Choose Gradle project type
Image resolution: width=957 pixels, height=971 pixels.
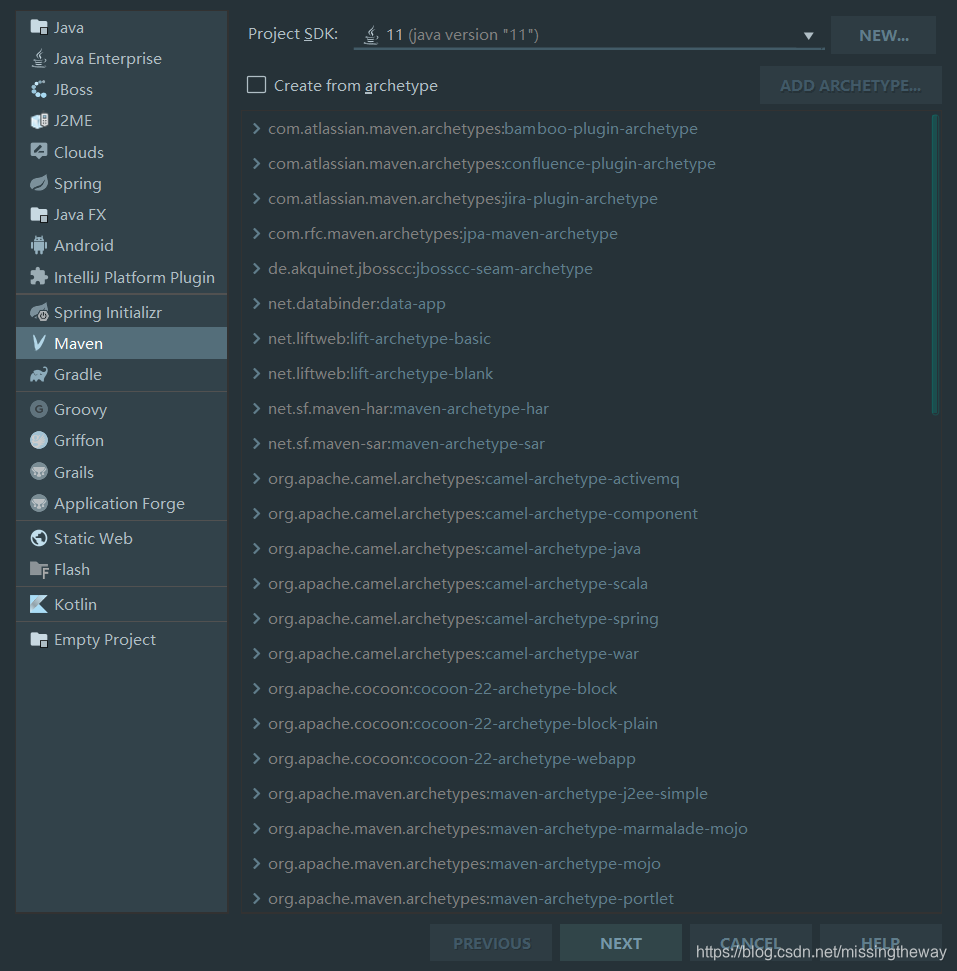tap(121, 374)
